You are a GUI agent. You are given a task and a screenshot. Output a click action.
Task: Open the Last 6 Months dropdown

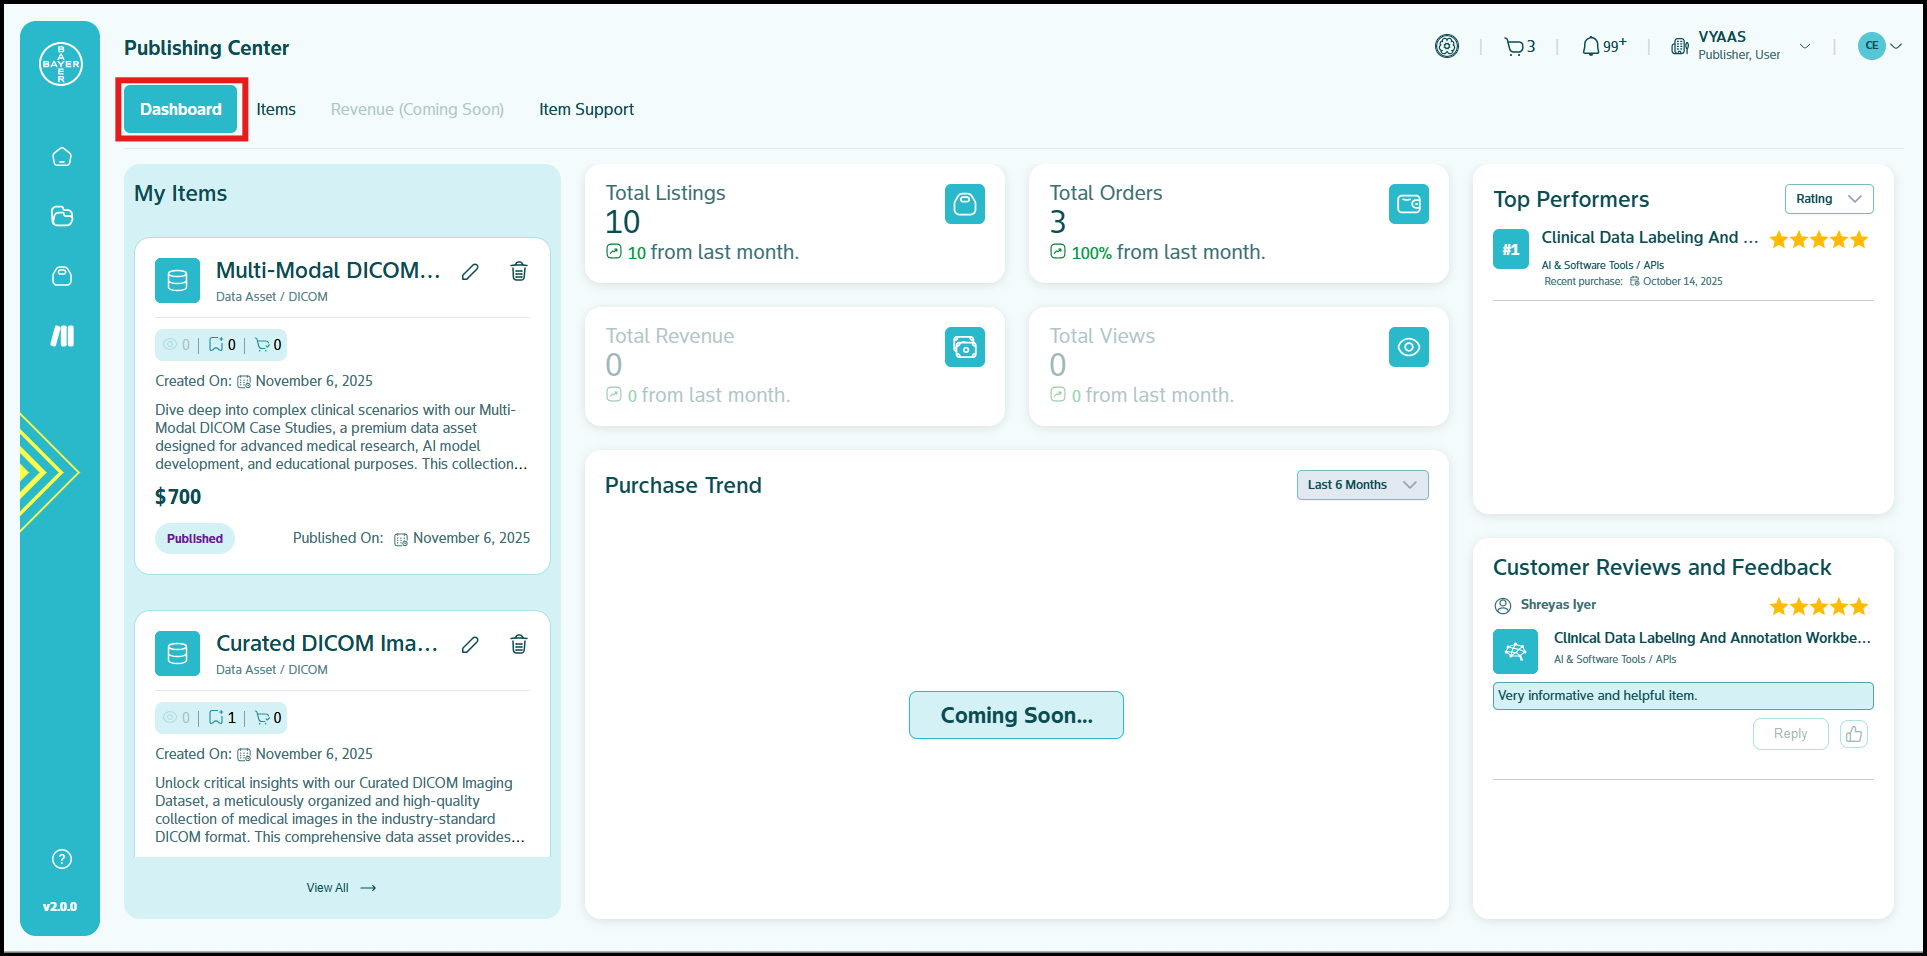coord(1362,485)
